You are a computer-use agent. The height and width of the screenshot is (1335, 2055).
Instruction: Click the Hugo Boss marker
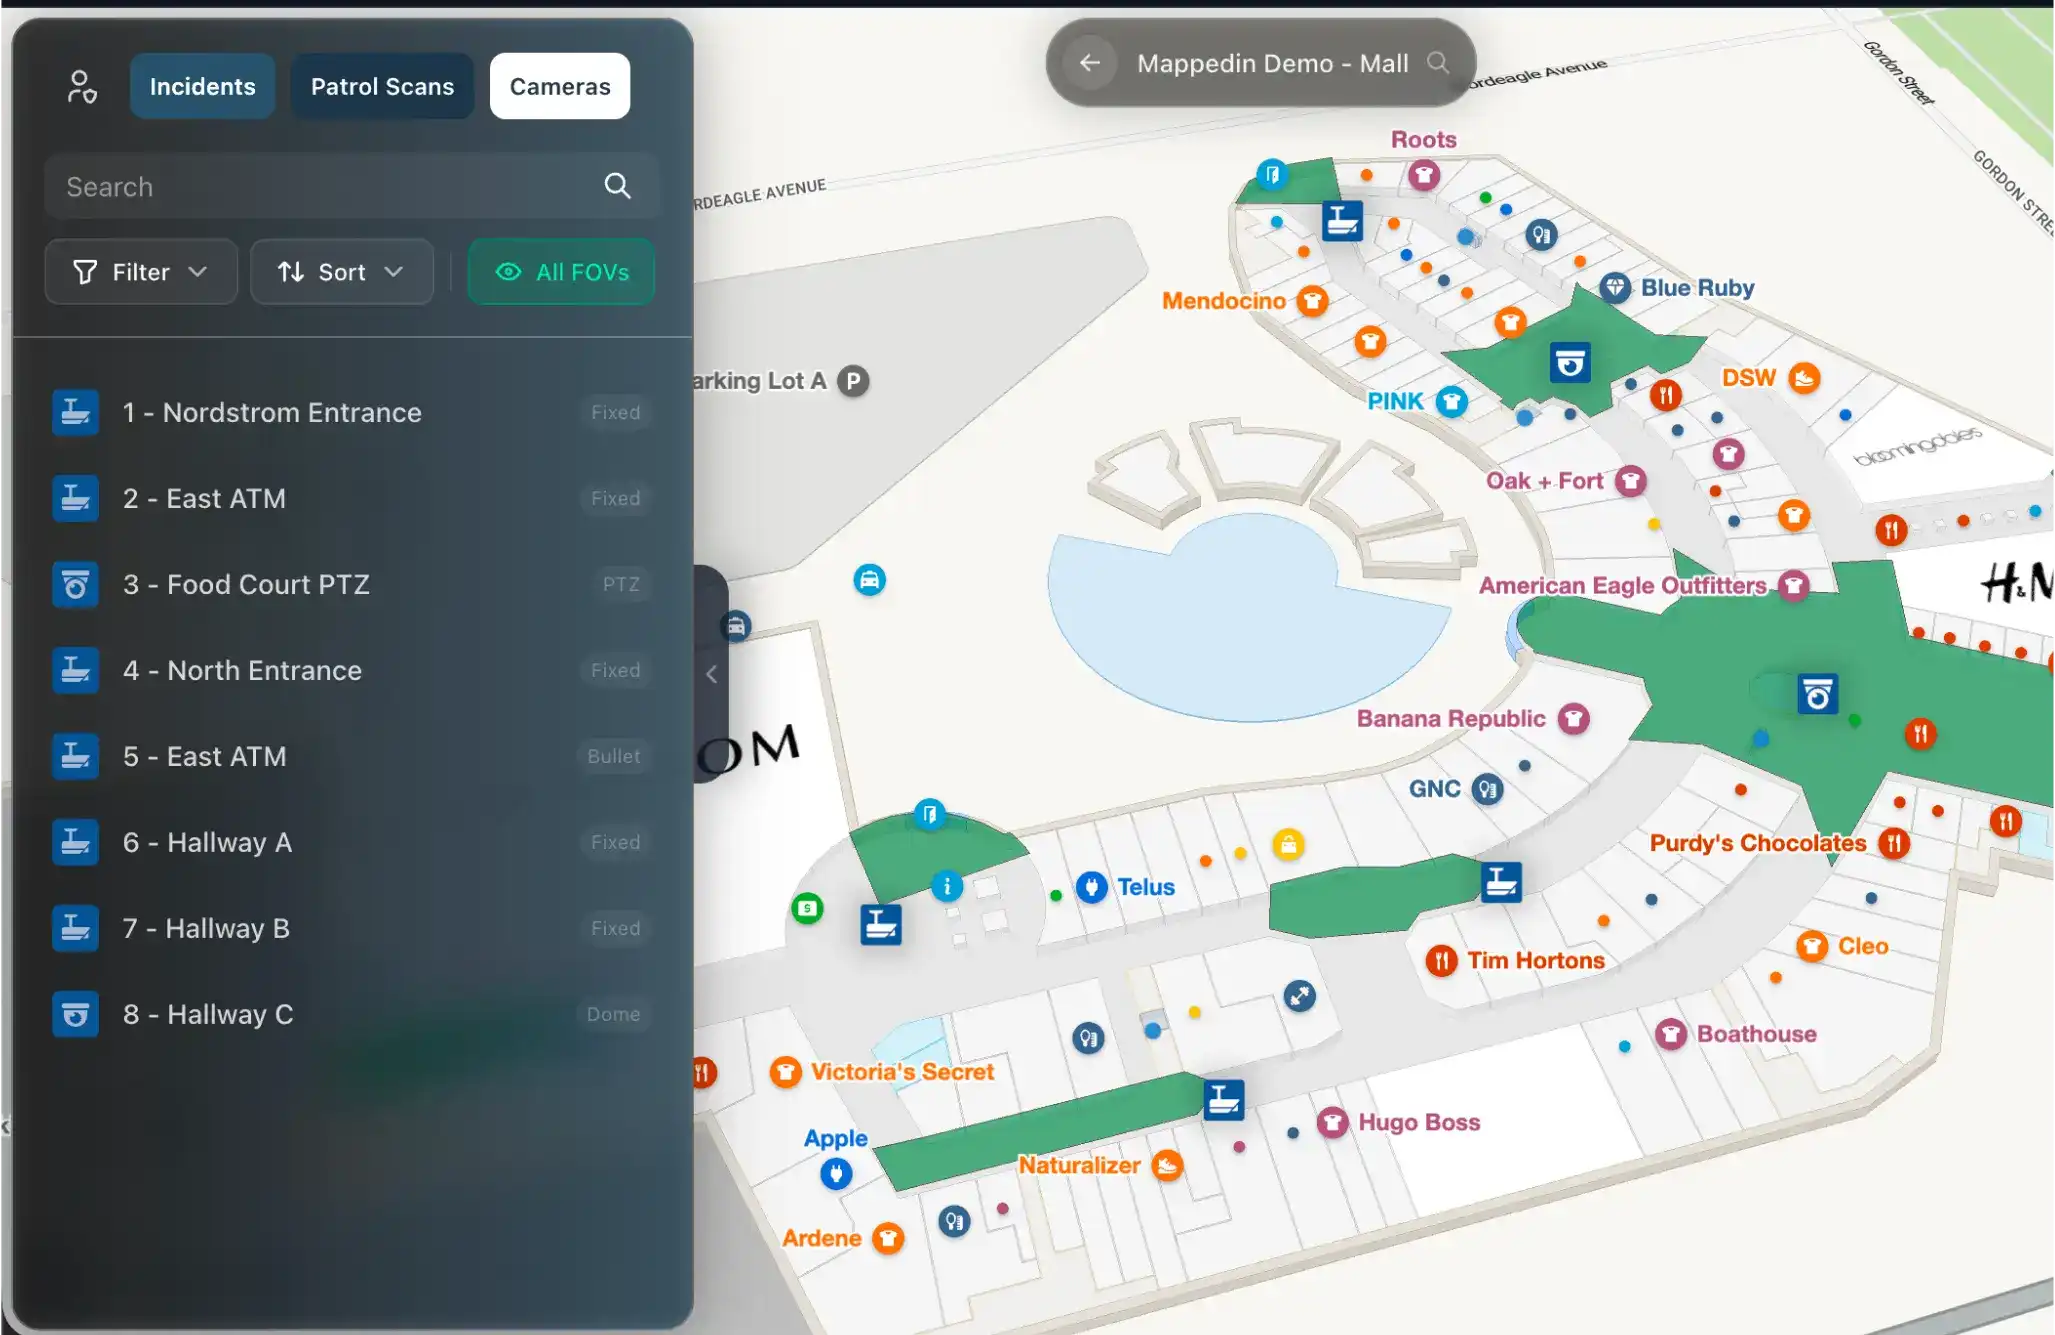point(1332,1122)
